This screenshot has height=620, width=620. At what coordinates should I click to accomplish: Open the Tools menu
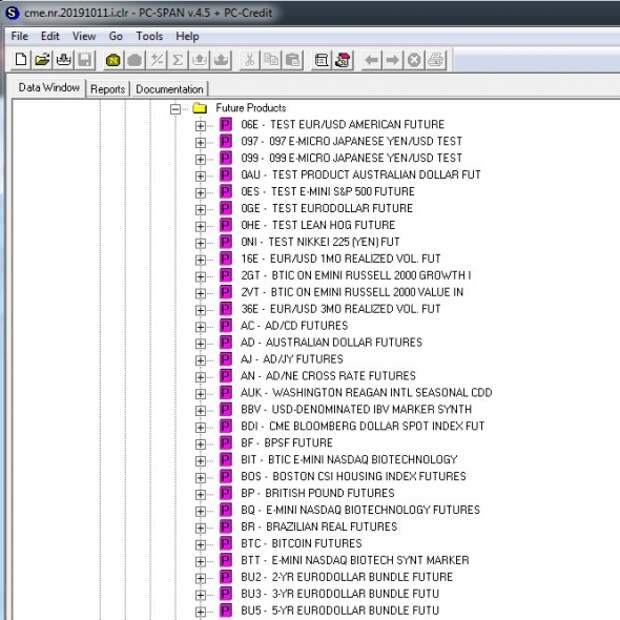pyautogui.click(x=149, y=36)
